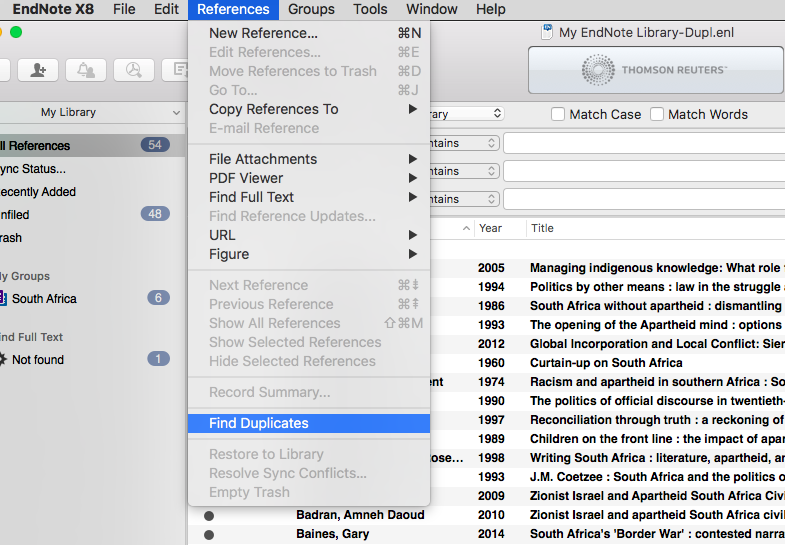
Task: Click the third search text field
Action: point(644,199)
